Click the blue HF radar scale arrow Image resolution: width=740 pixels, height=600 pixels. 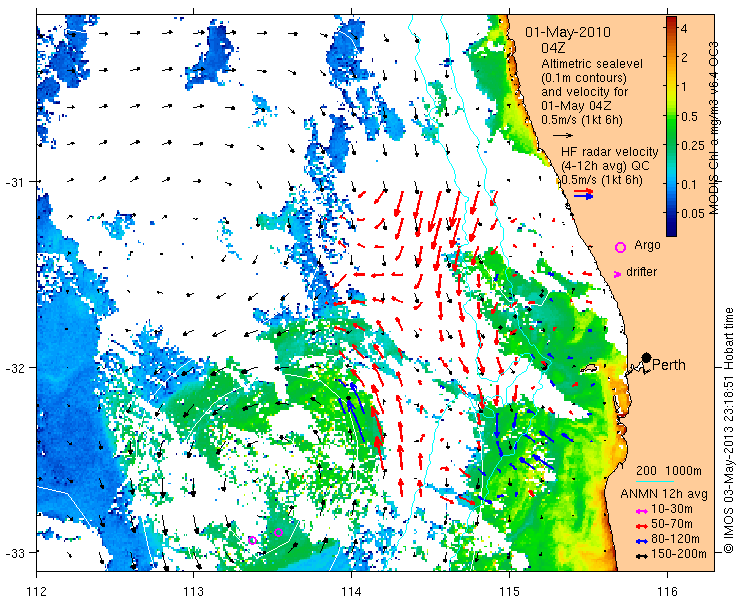[583, 196]
